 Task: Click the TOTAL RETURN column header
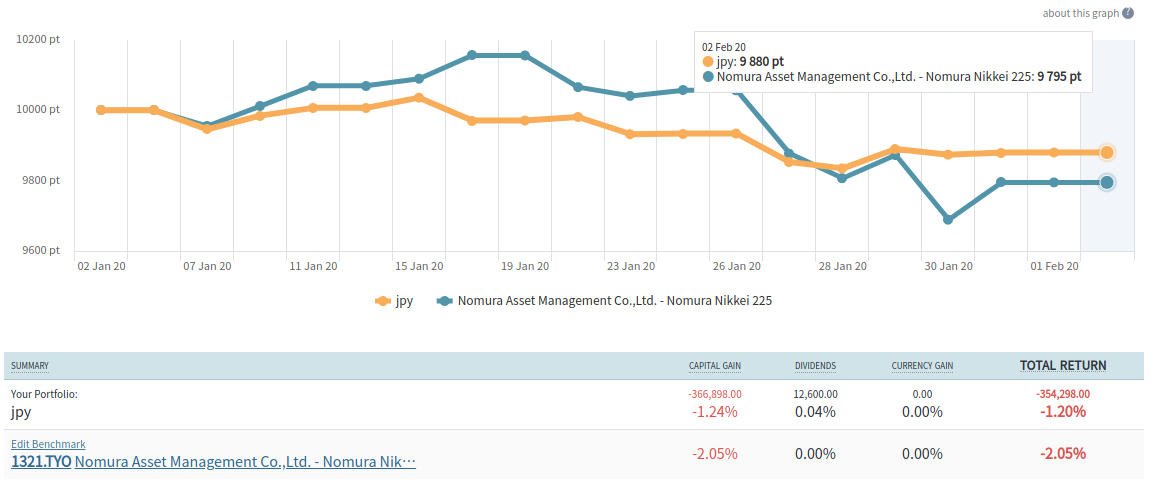pyautogui.click(x=1063, y=365)
